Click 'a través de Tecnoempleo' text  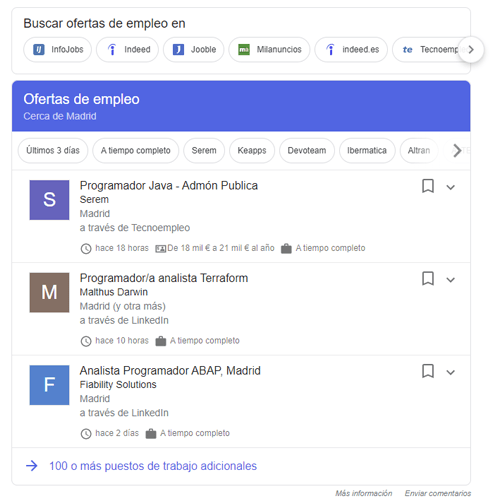(x=135, y=228)
